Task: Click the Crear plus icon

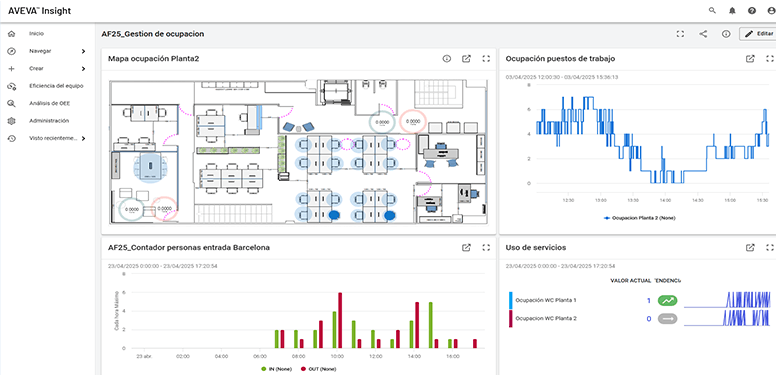Action: click(x=12, y=69)
